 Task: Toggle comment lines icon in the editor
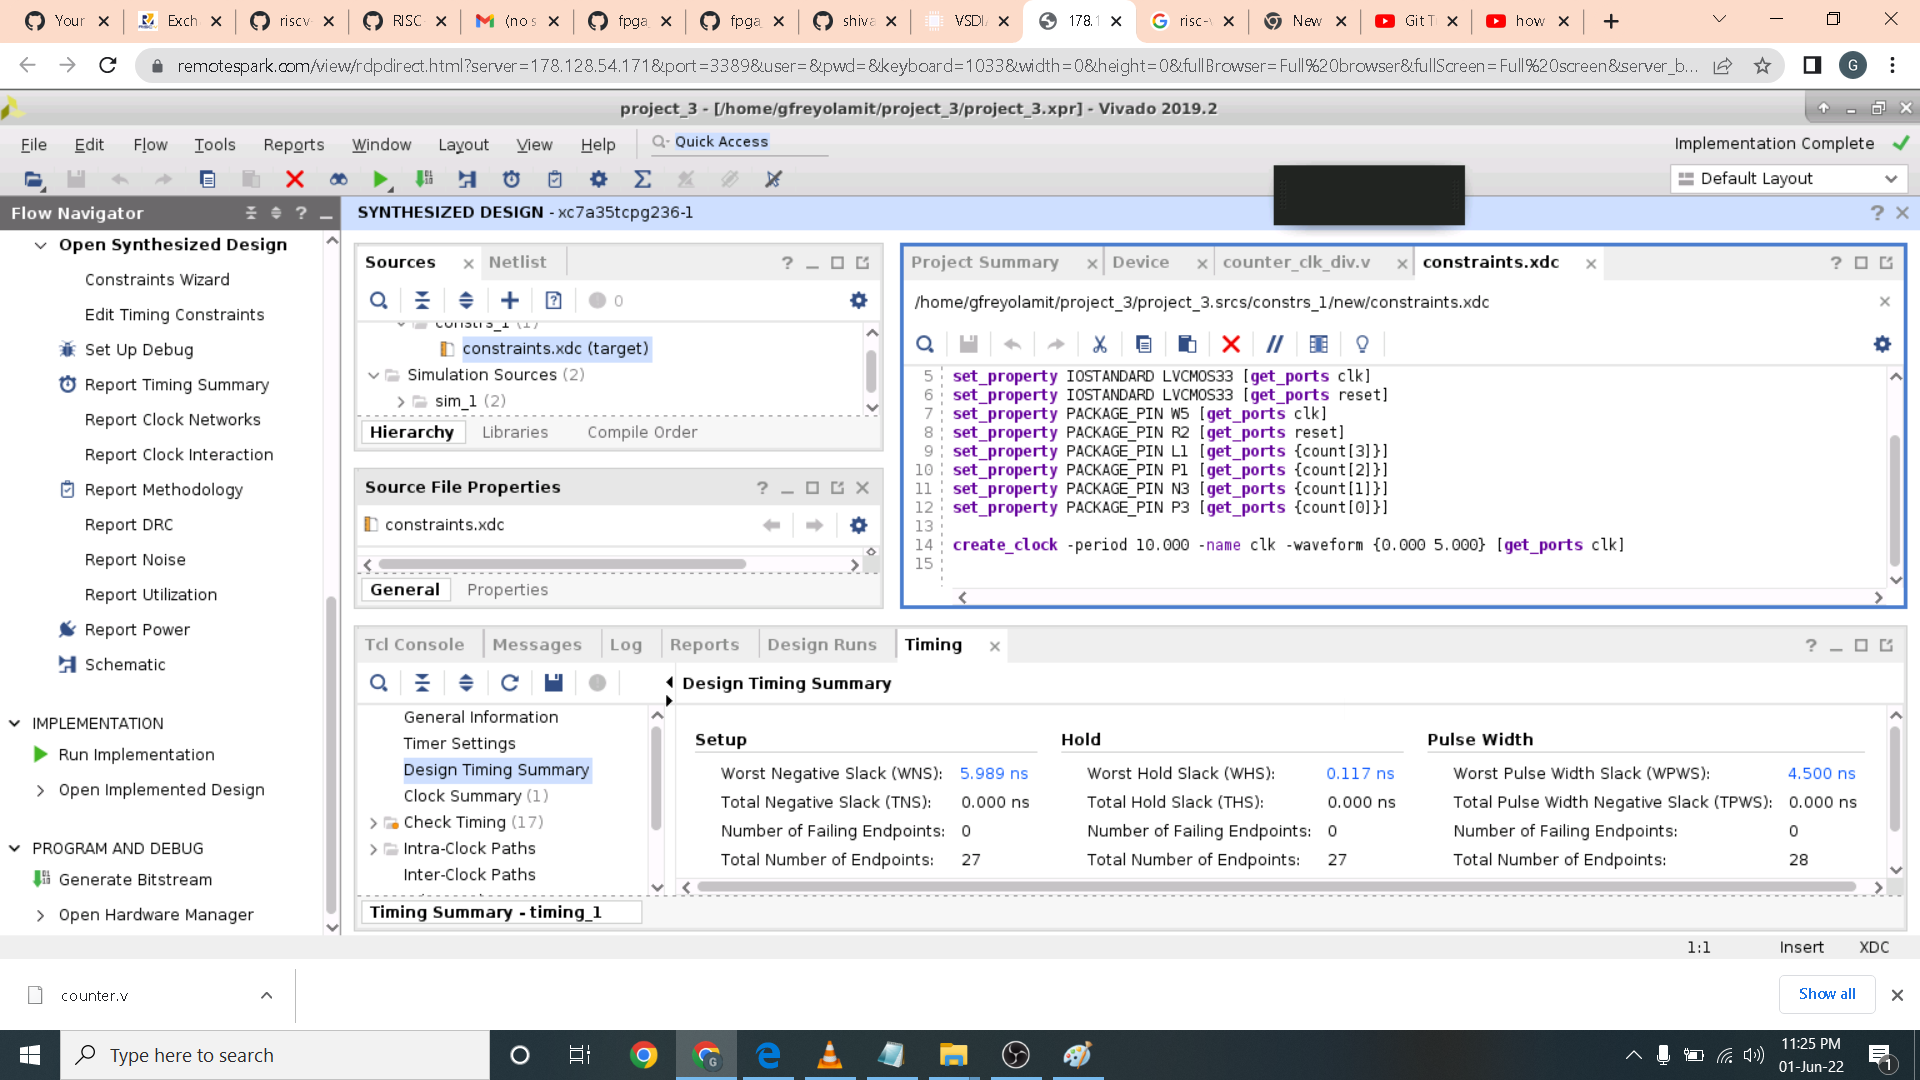click(x=1274, y=344)
